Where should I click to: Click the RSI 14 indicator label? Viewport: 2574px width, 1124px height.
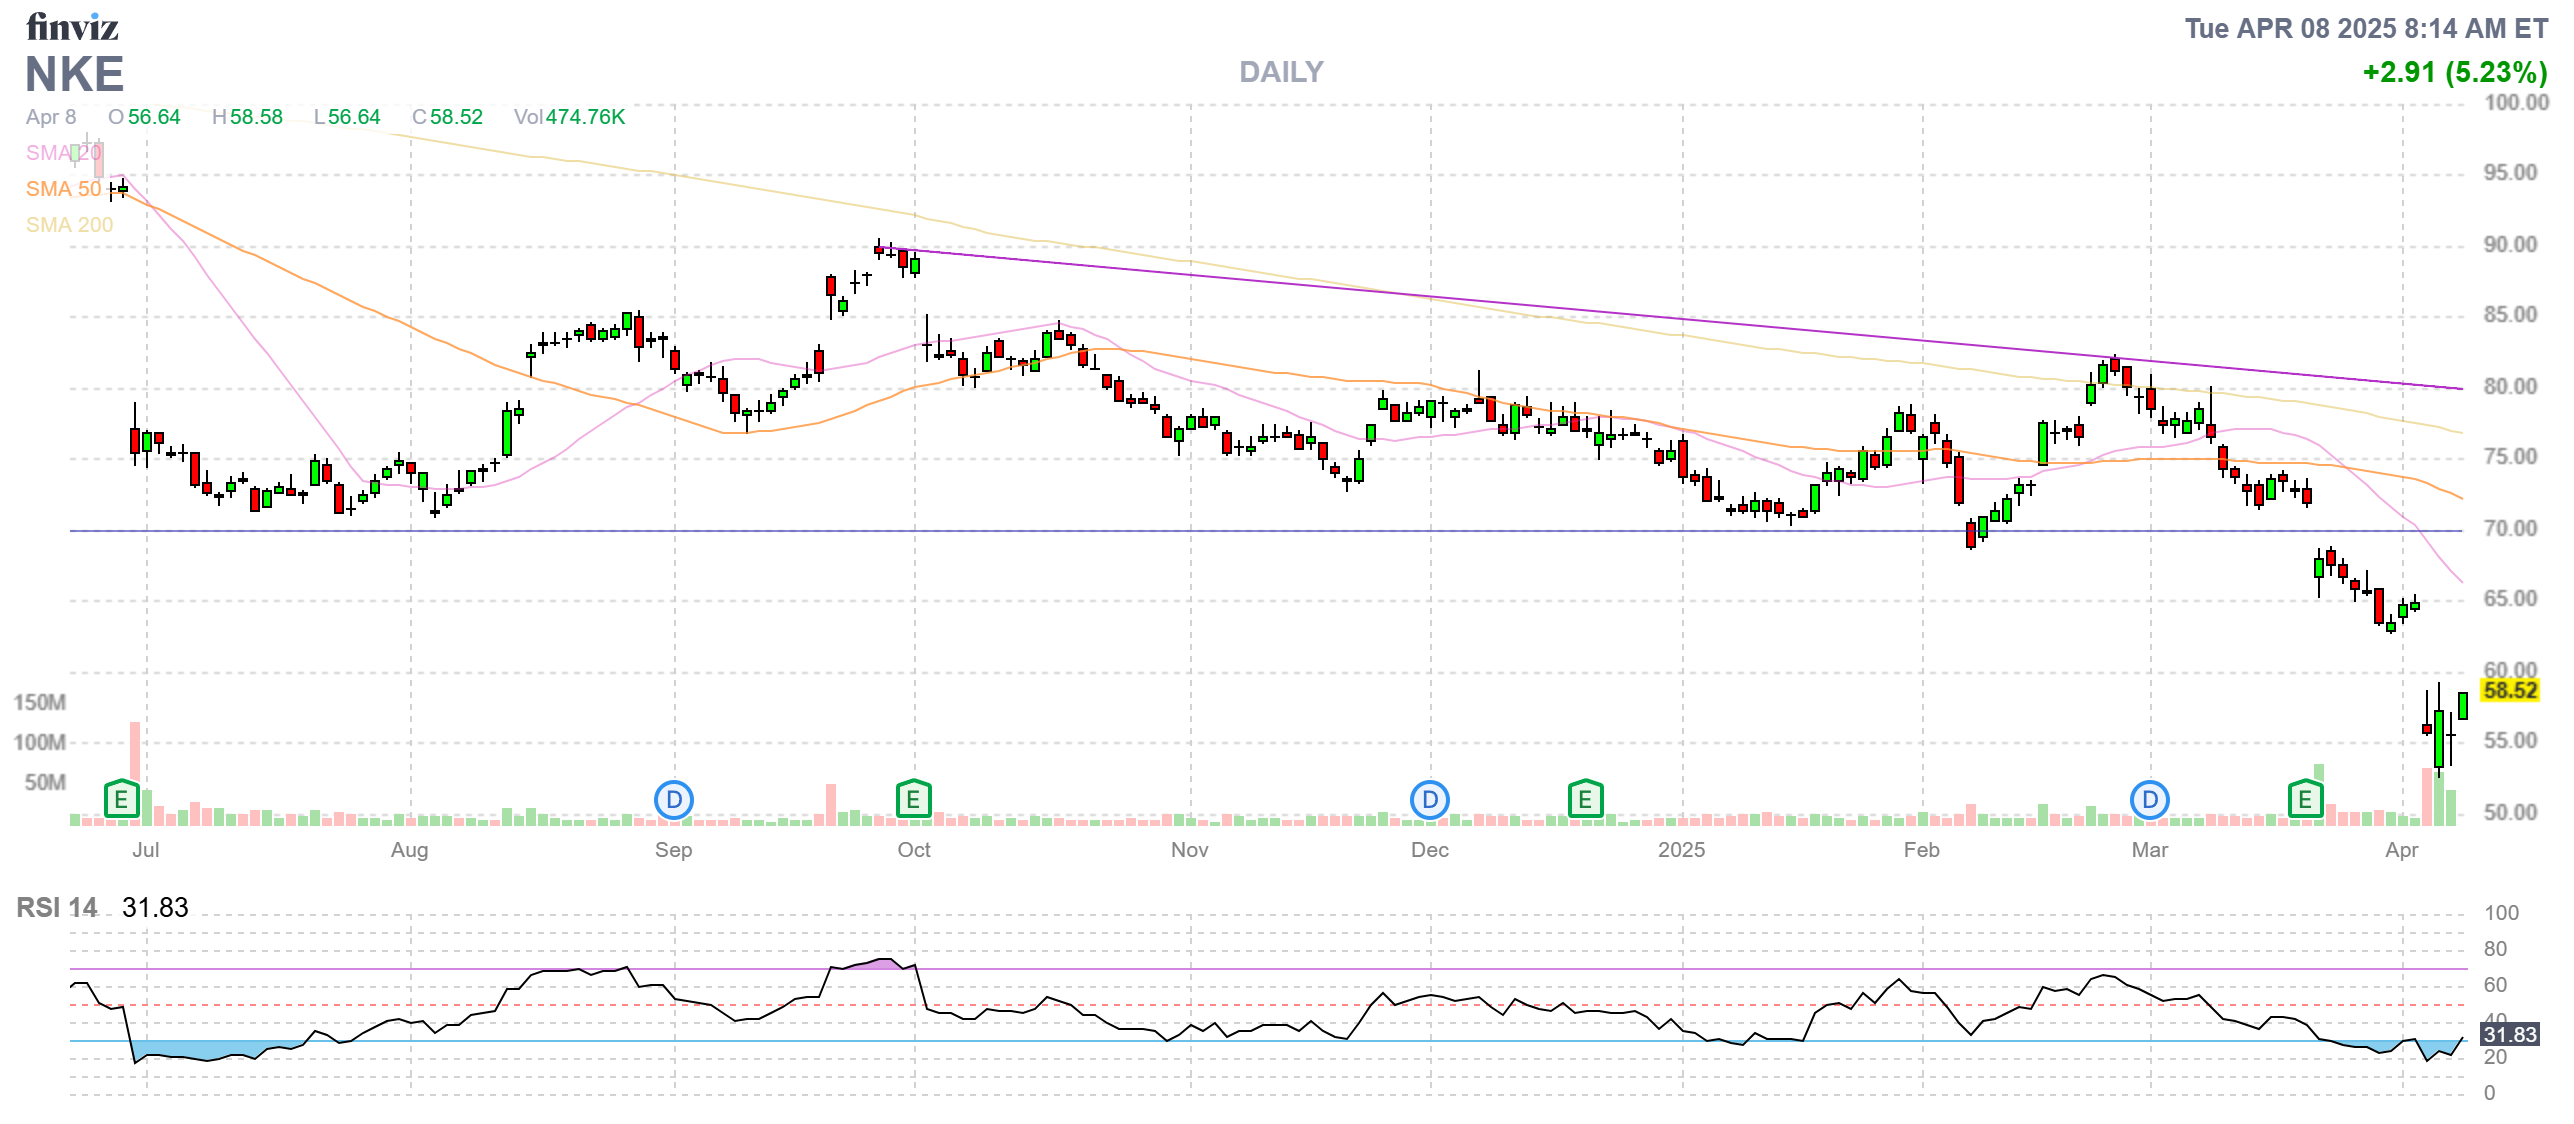[57, 907]
